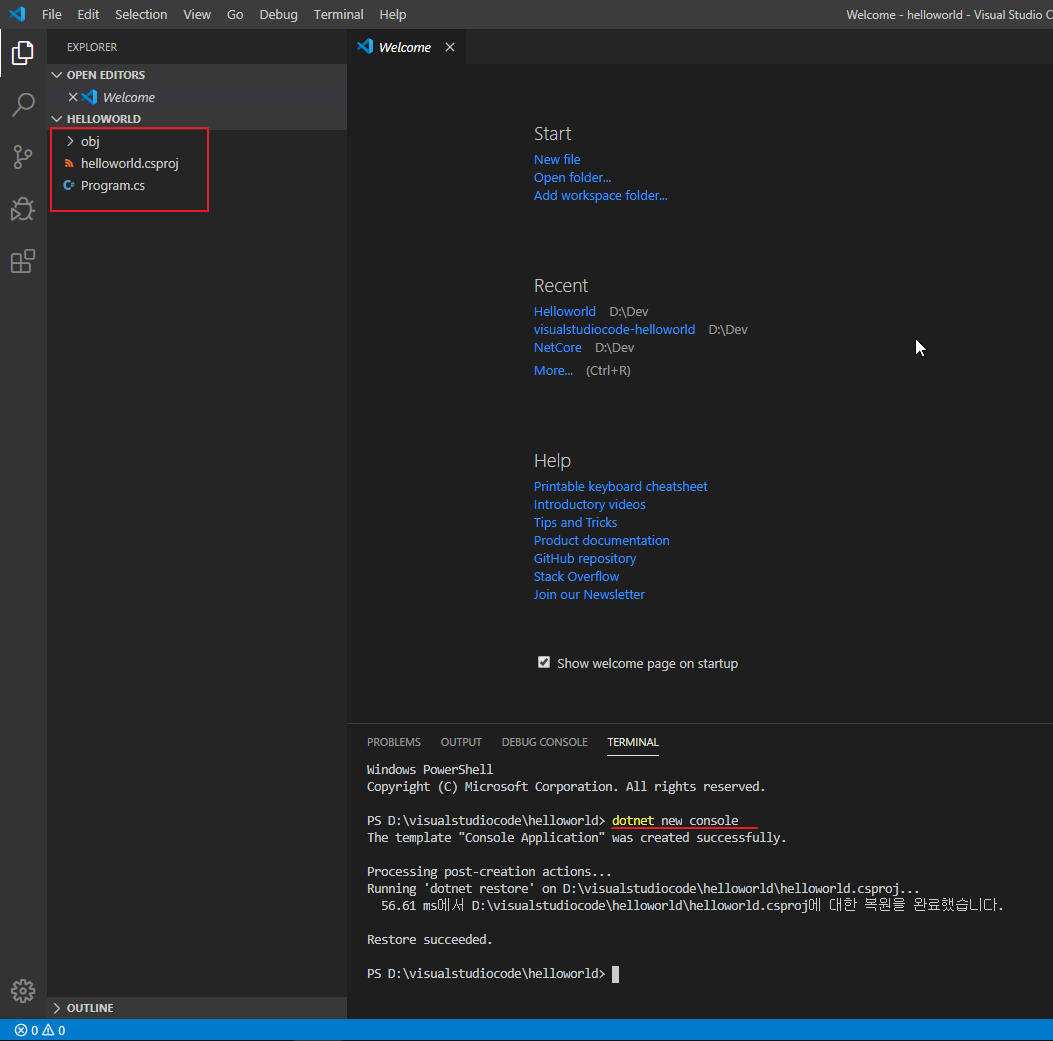Open the Source Control view icon
1053x1041 pixels.
(x=23, y=157)
